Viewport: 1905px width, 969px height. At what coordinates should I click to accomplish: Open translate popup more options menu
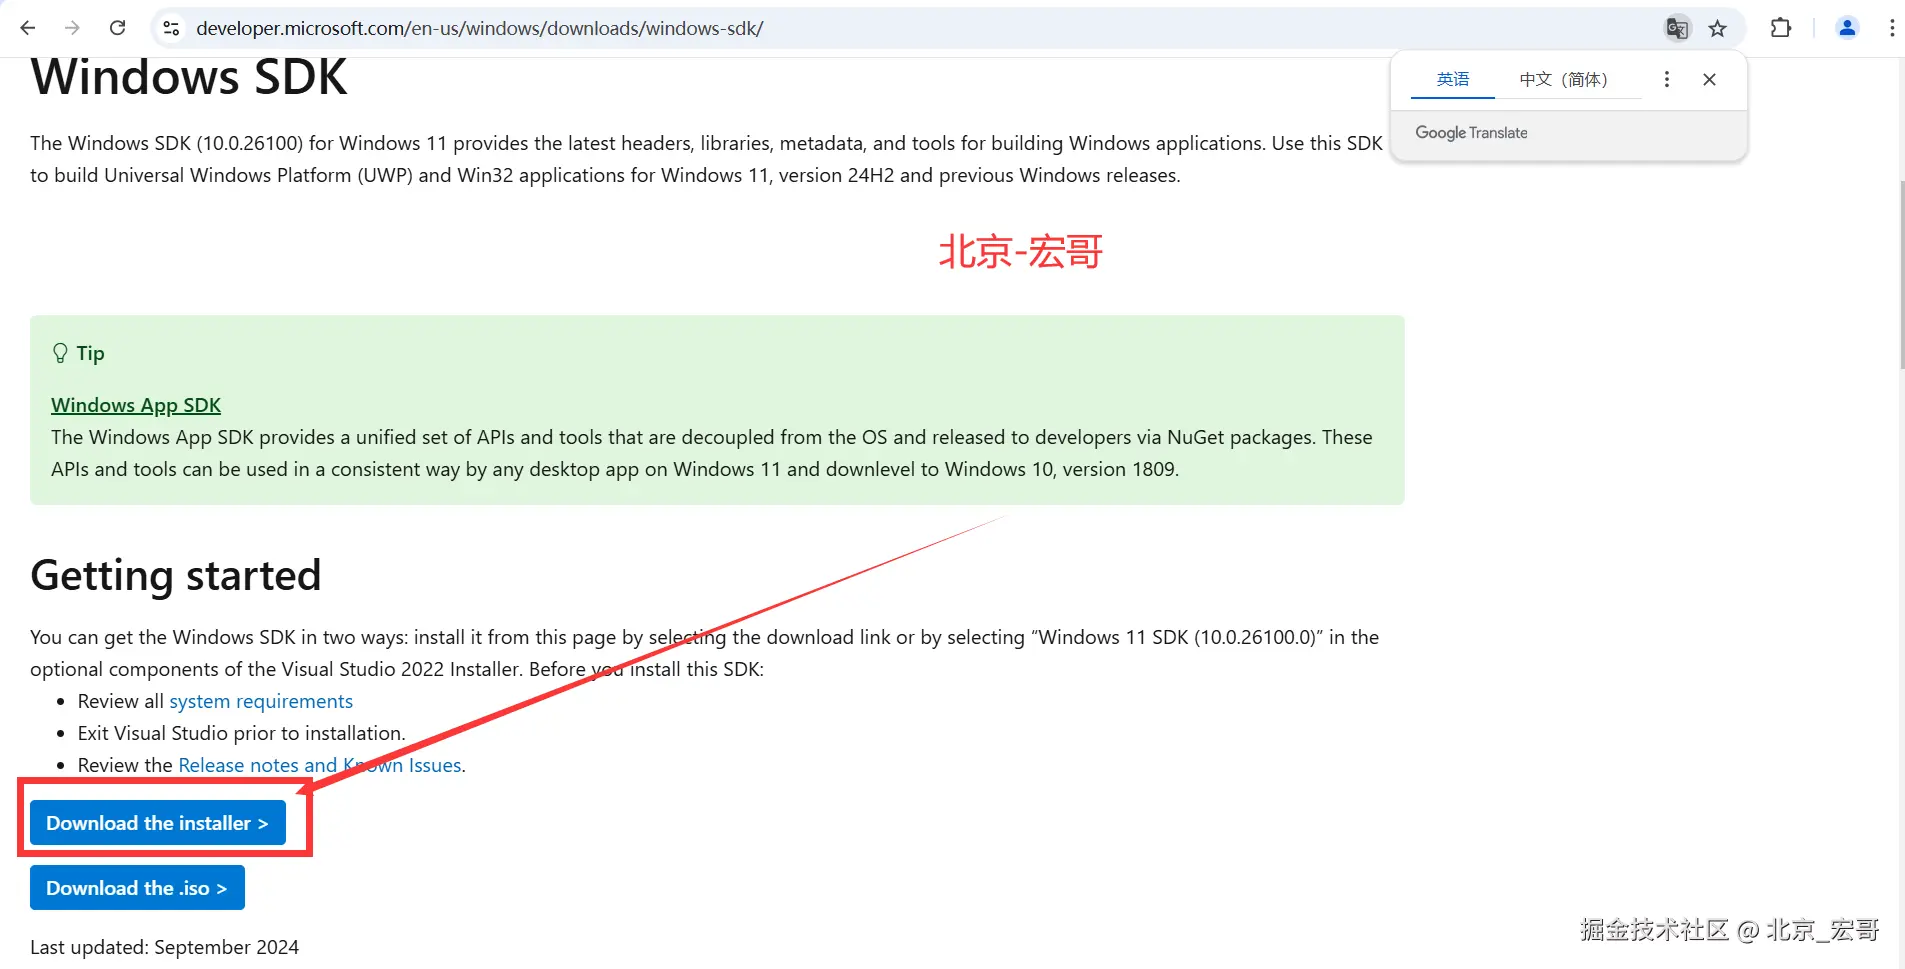pos(1666,79)
